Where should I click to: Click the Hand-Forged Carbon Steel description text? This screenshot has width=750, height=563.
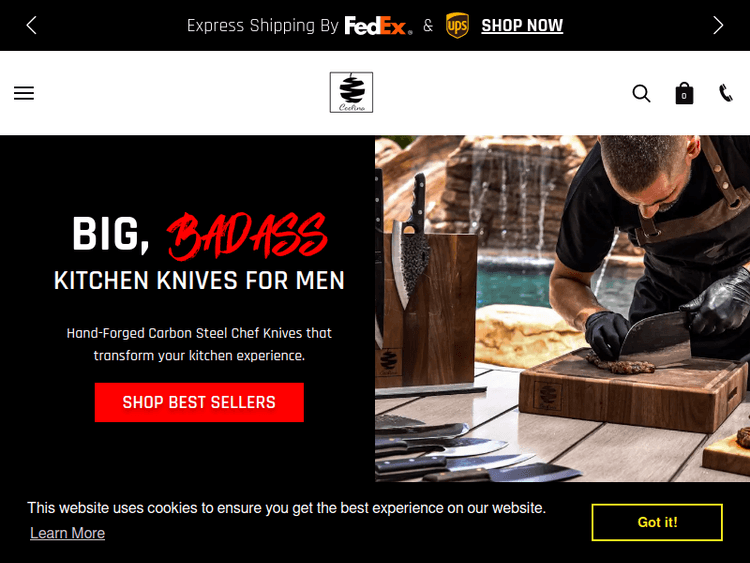pyautogui.click(x=199, y=344)
